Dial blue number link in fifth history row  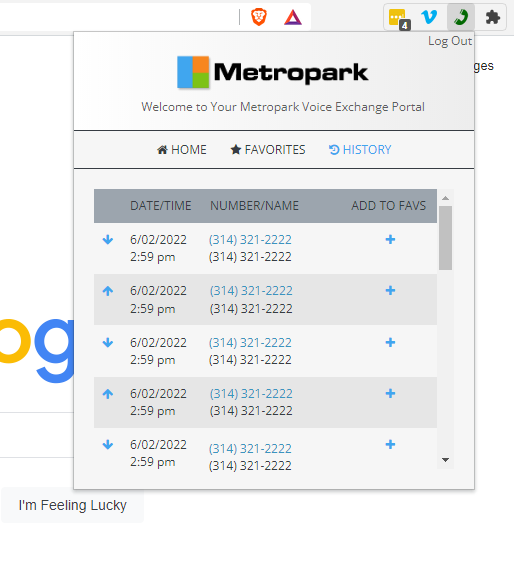pos(250,449)
